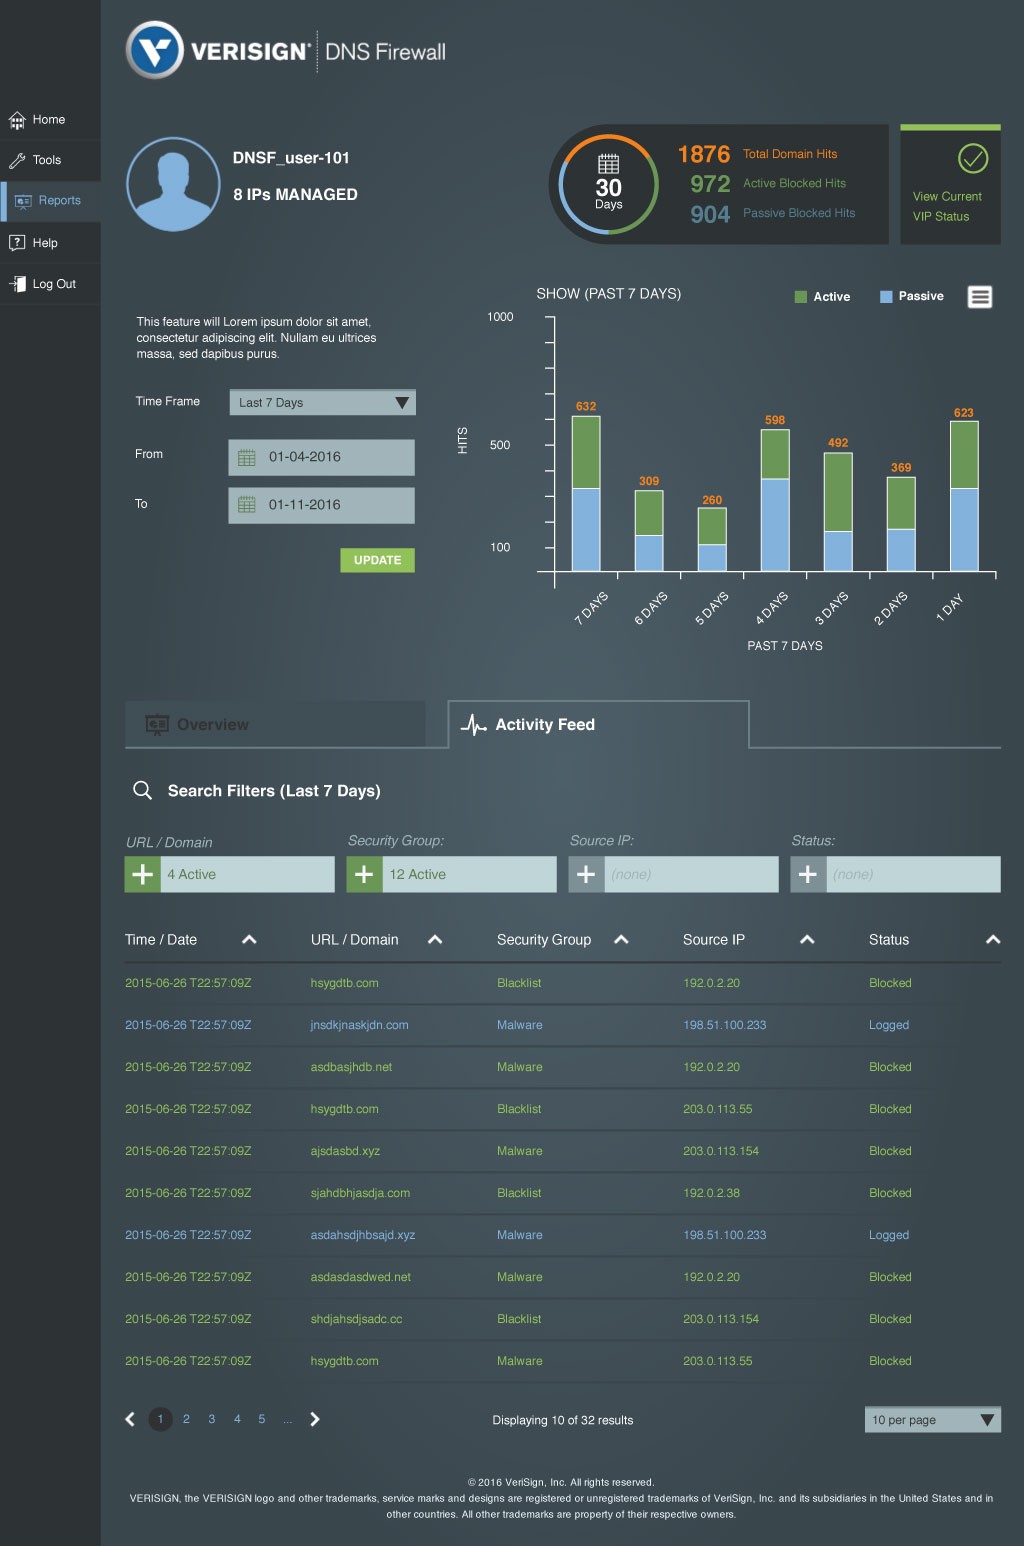
Task: Click the UPDATE button
Action: coord(377,560)
